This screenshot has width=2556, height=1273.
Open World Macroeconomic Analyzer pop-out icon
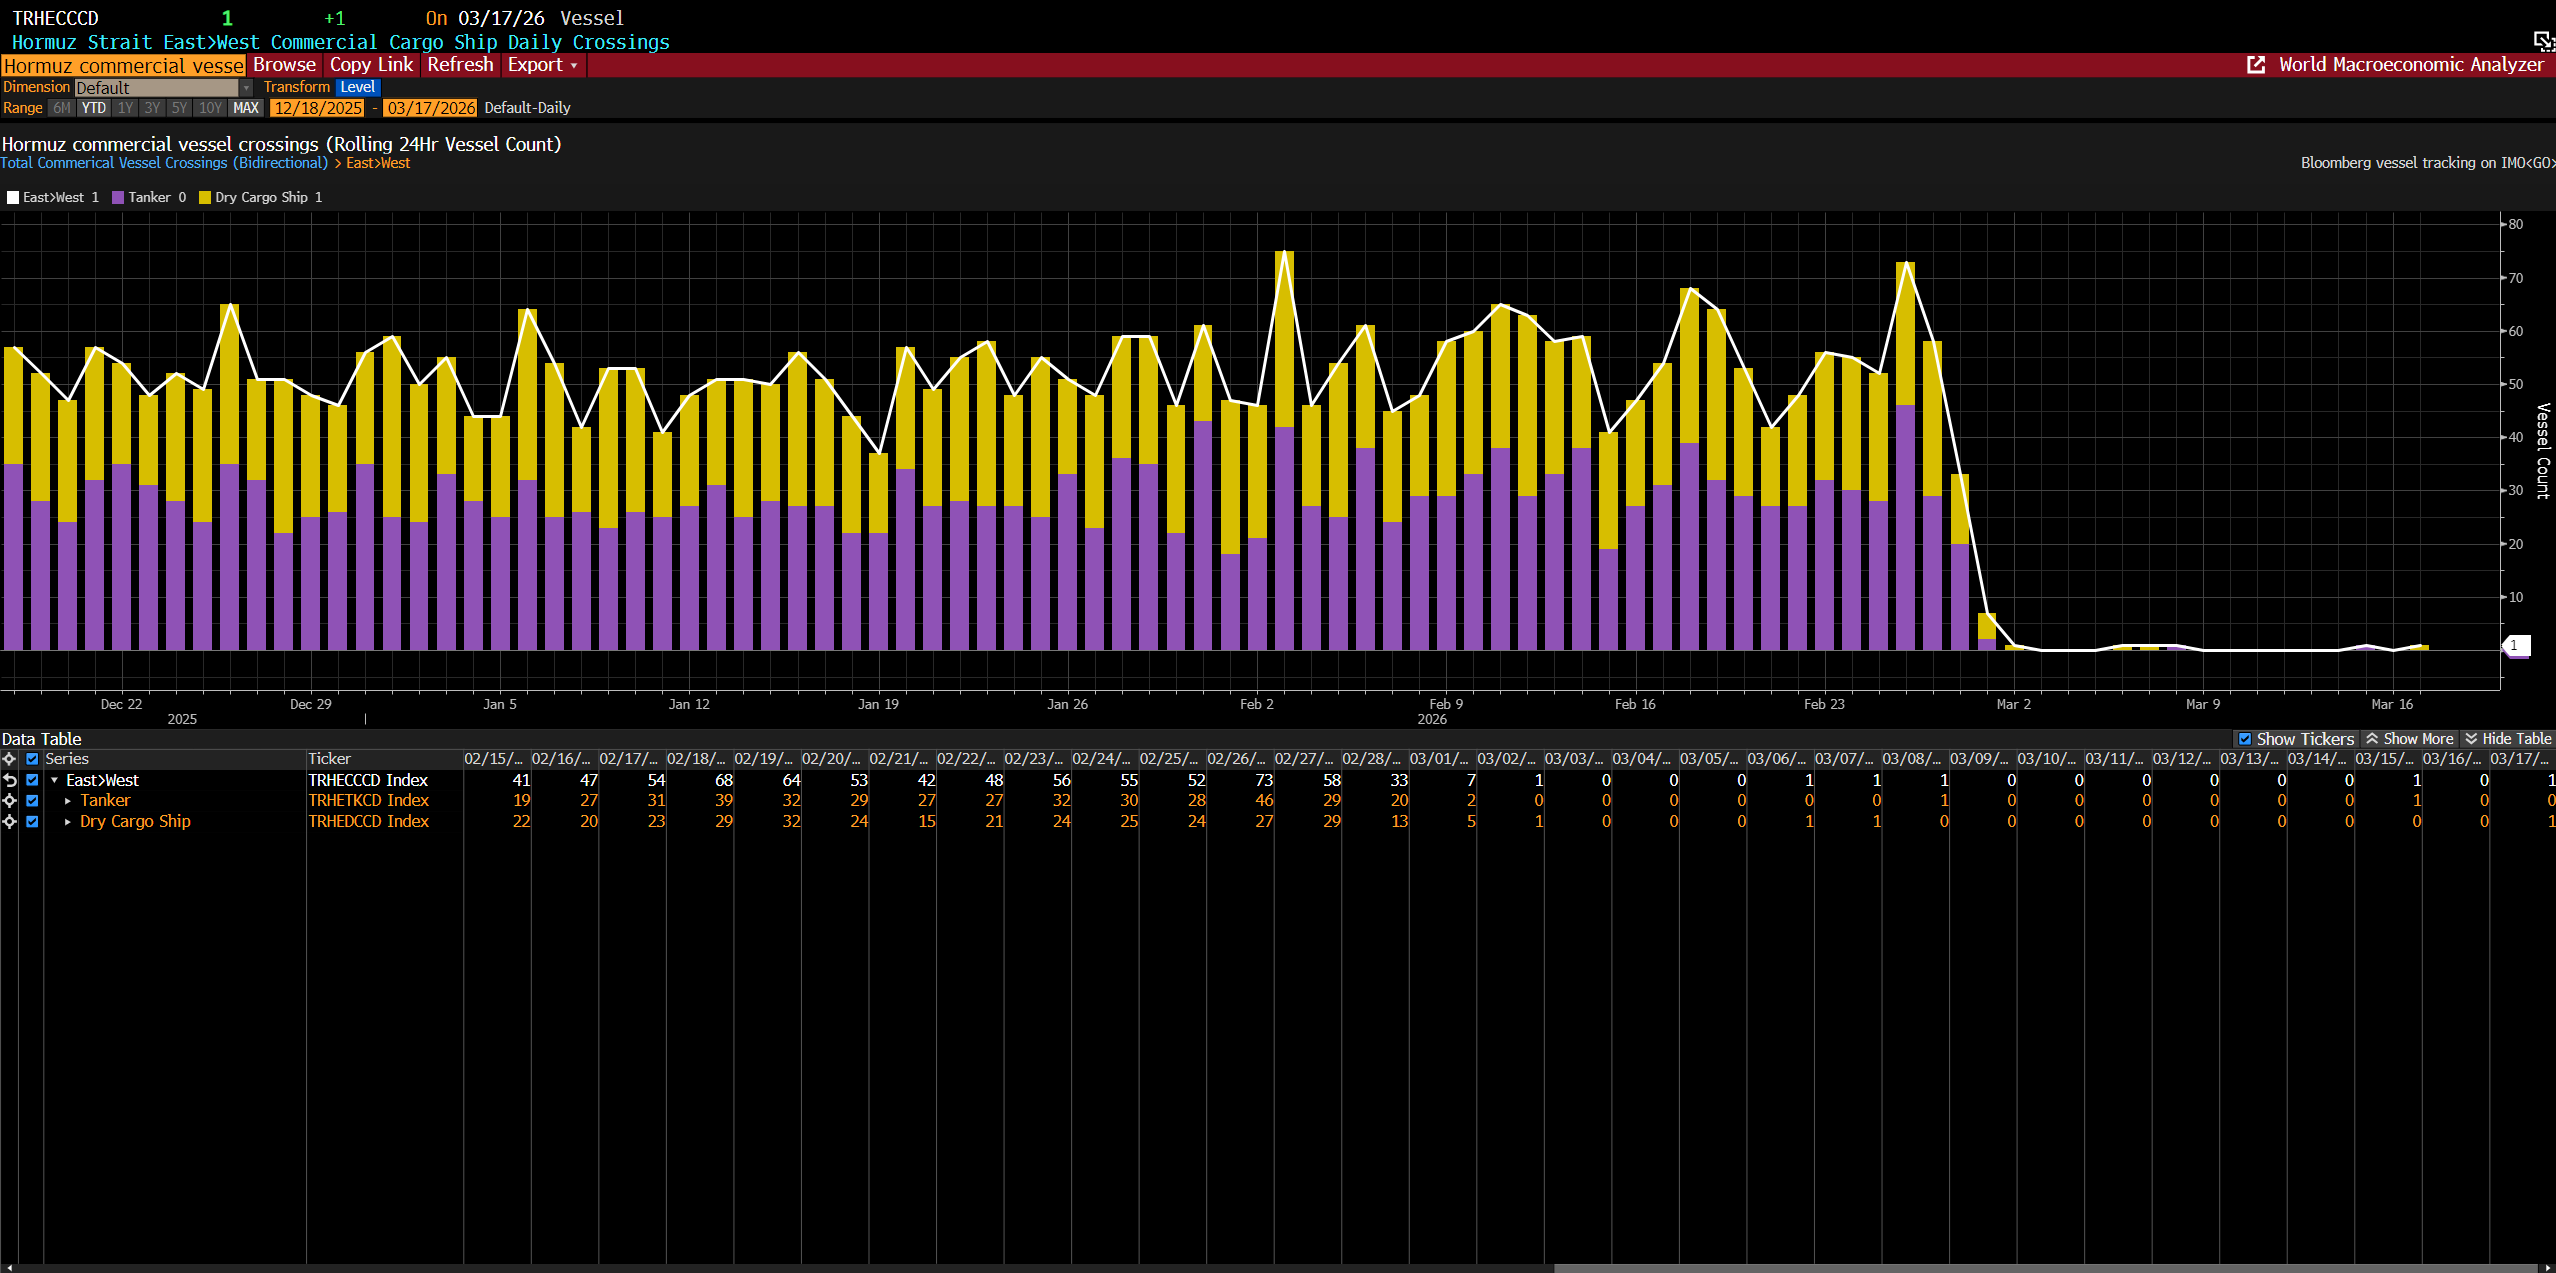(2256, 65)
